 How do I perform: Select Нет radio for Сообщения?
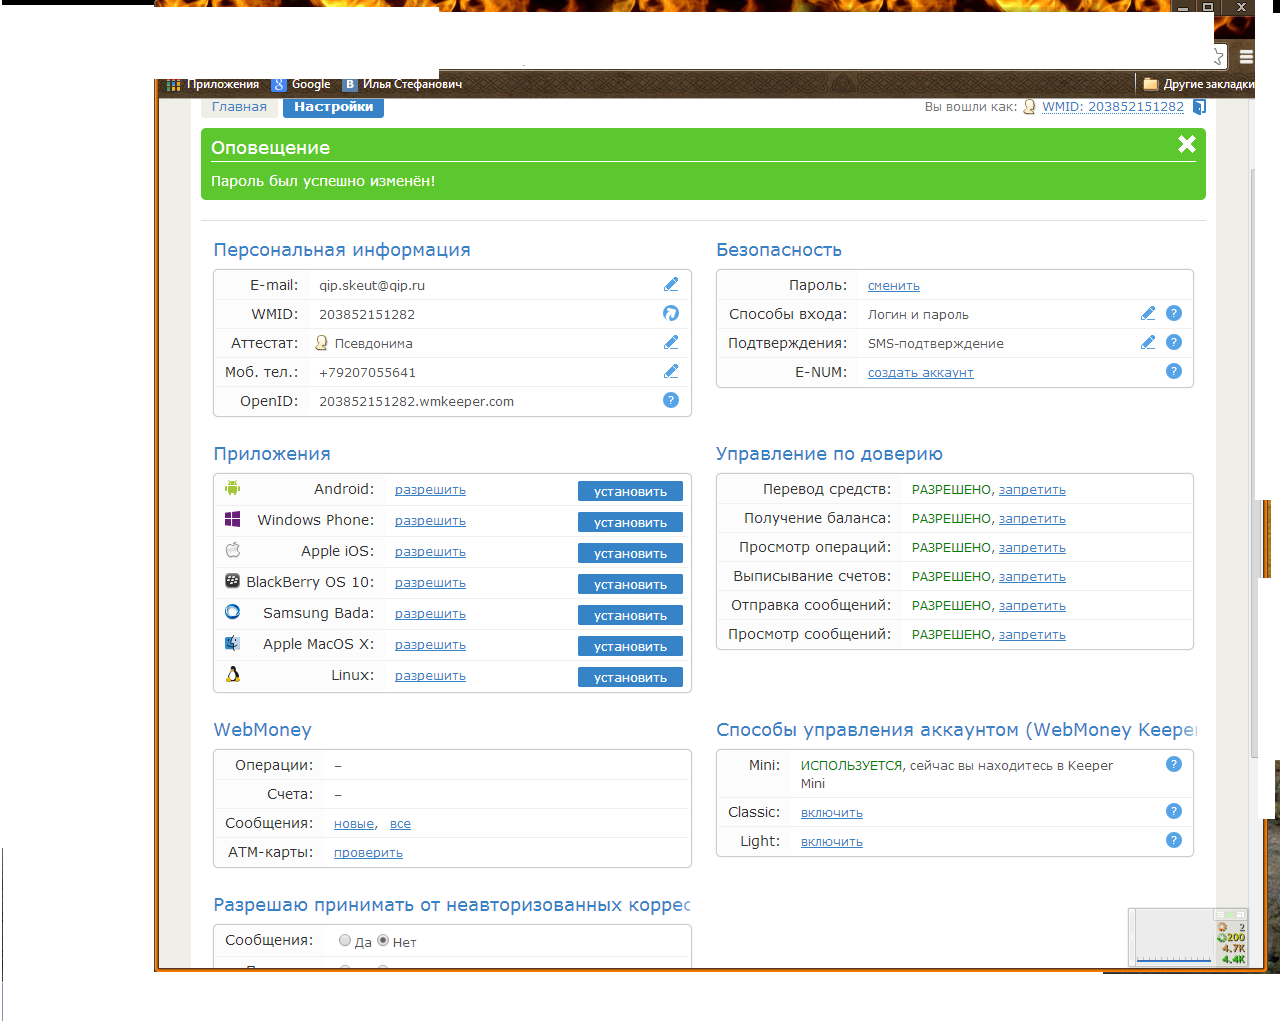click(x=383, y=940)
